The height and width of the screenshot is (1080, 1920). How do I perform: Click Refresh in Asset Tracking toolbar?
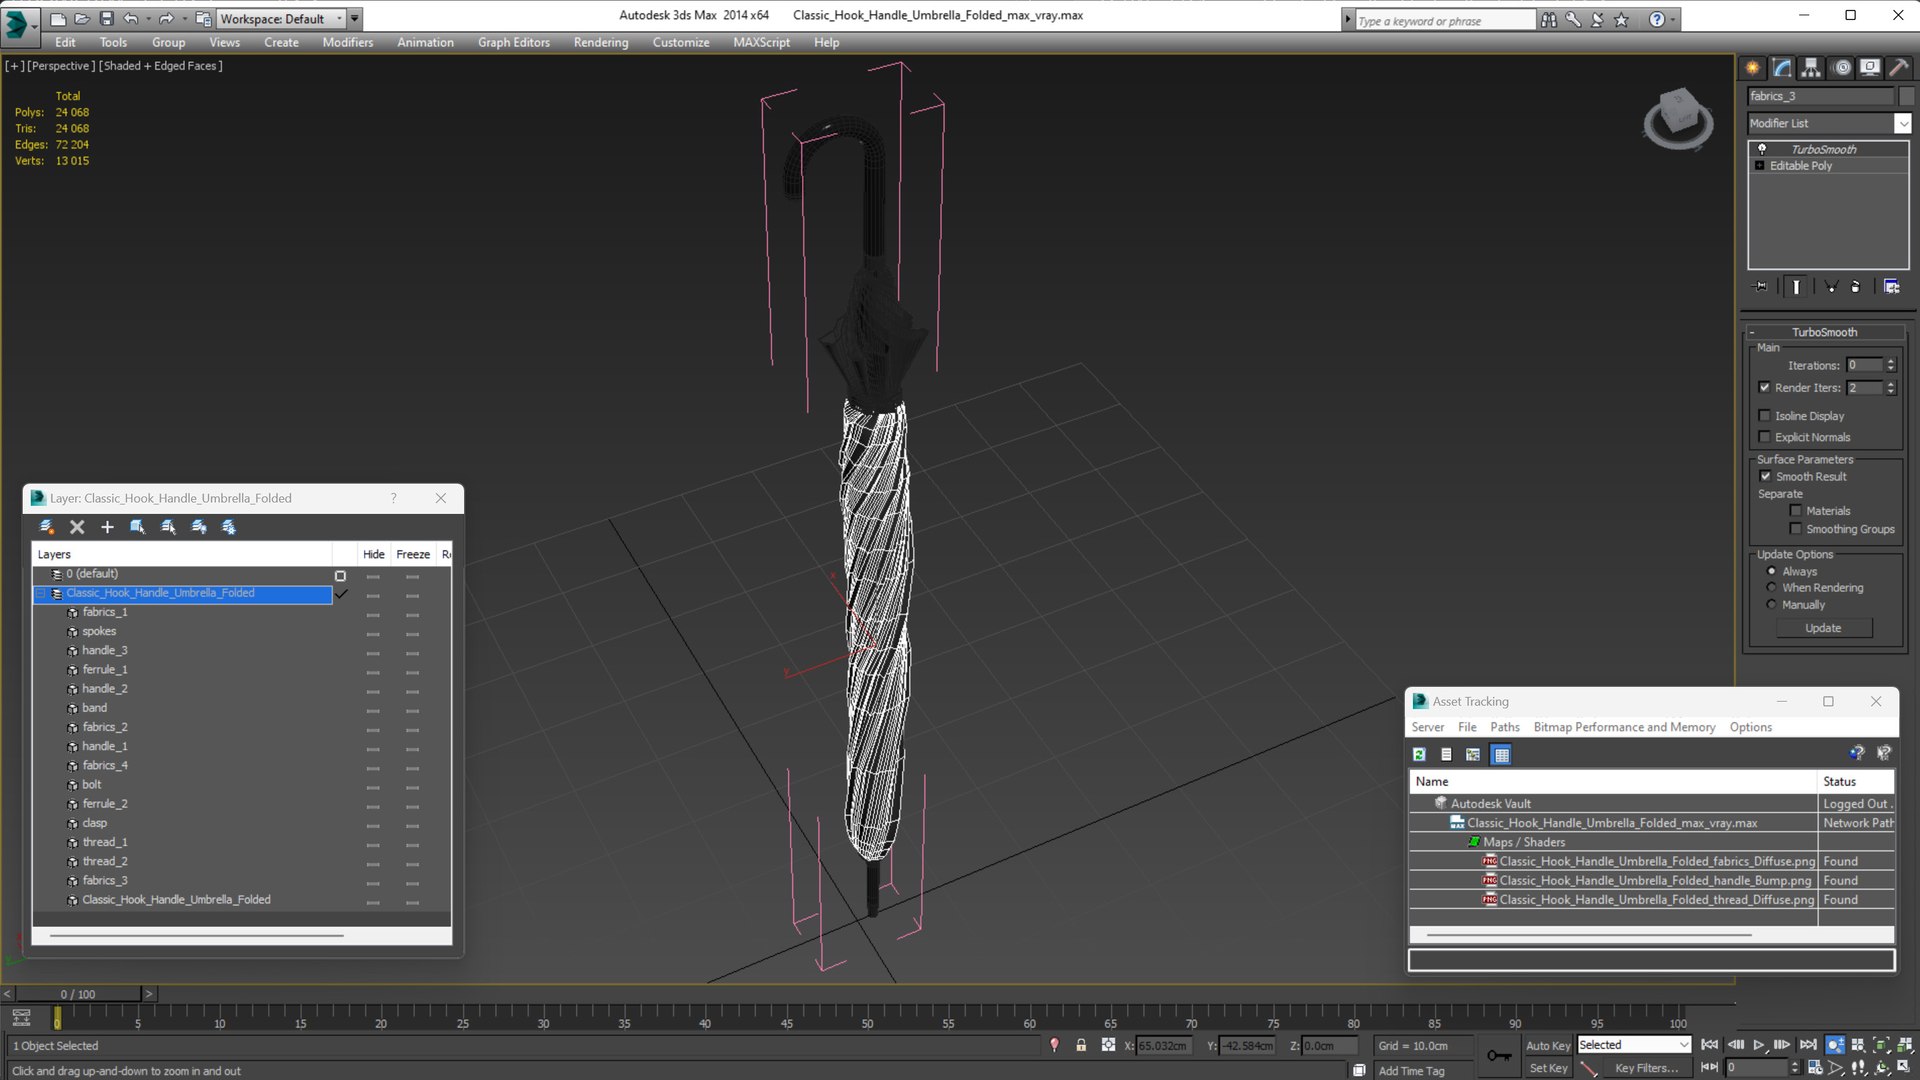click(x=1419, y=755)
